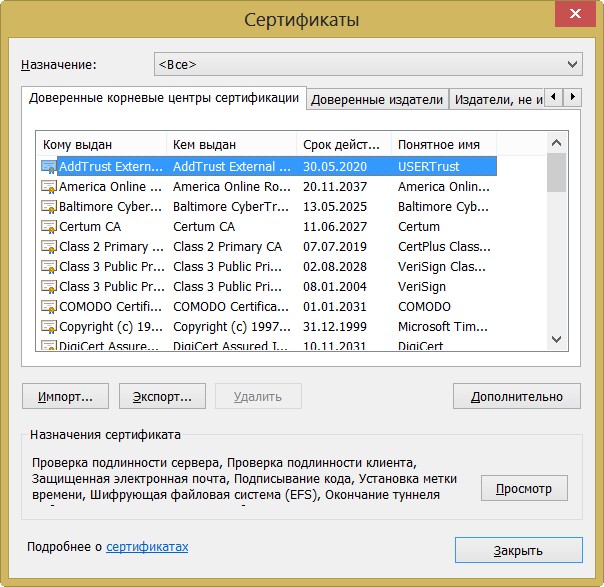Click the expiry date 08.01.2004
Screen dimensions: 604x587
click(x=335, y=287)
